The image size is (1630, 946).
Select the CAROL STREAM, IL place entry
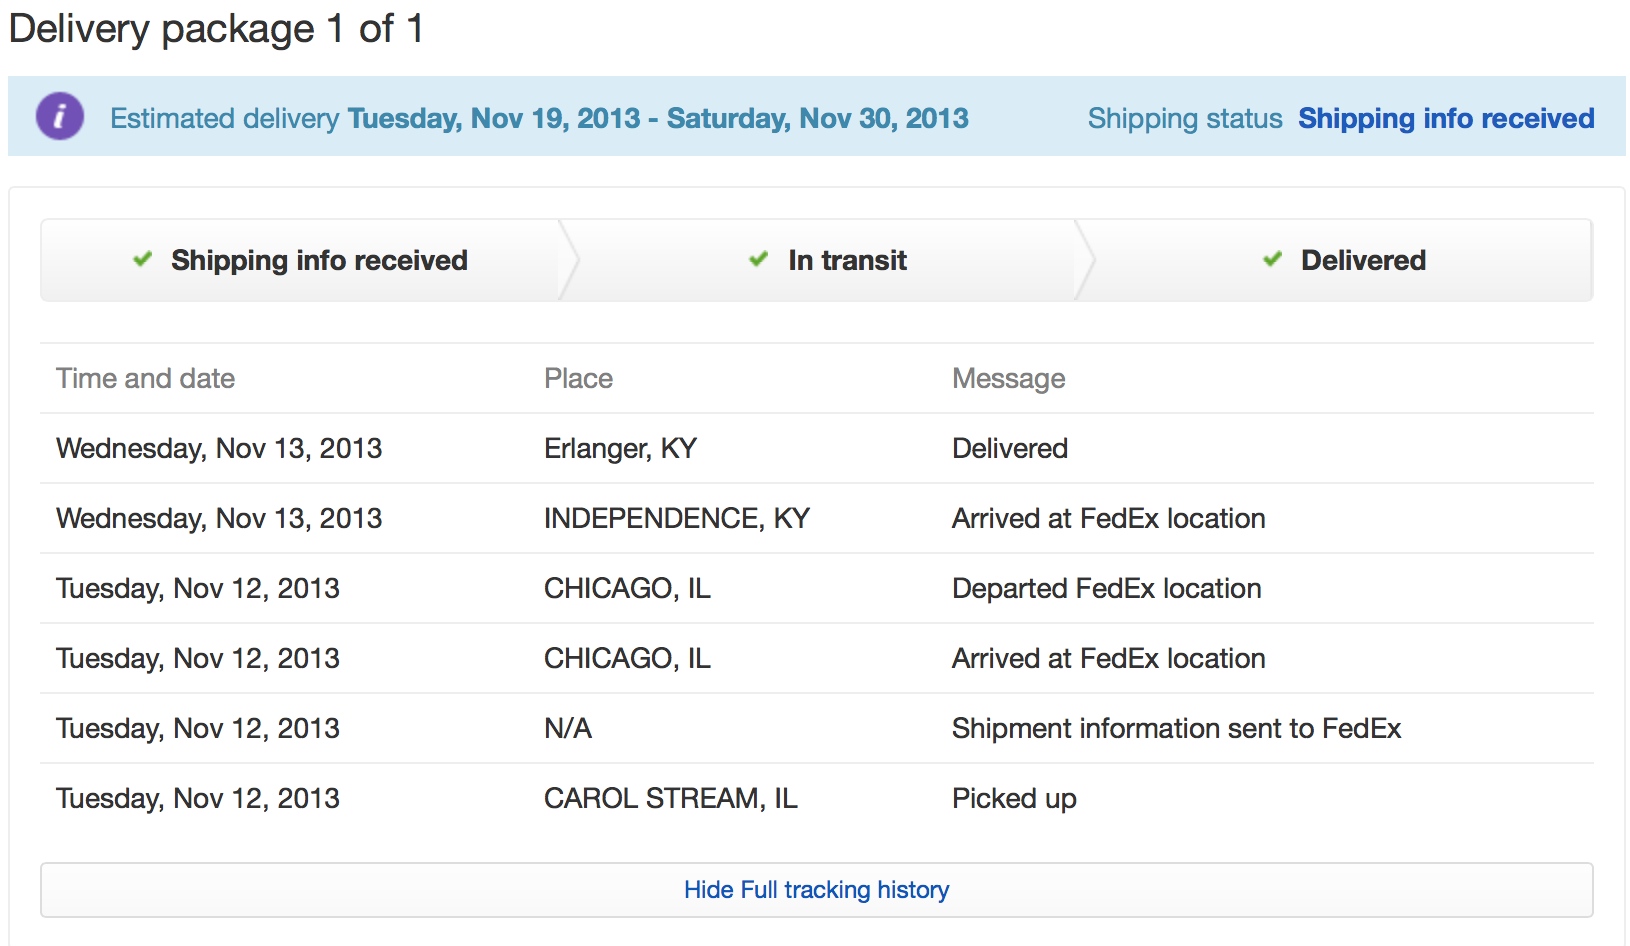click(x=671, y=798)
